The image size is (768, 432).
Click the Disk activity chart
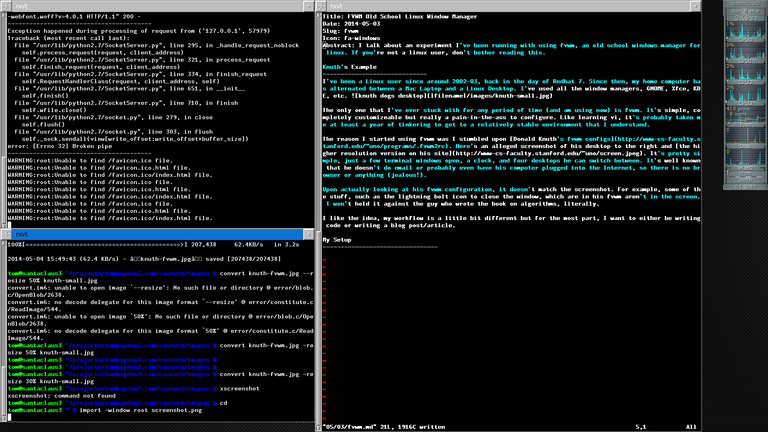click(x=745, y=135)
